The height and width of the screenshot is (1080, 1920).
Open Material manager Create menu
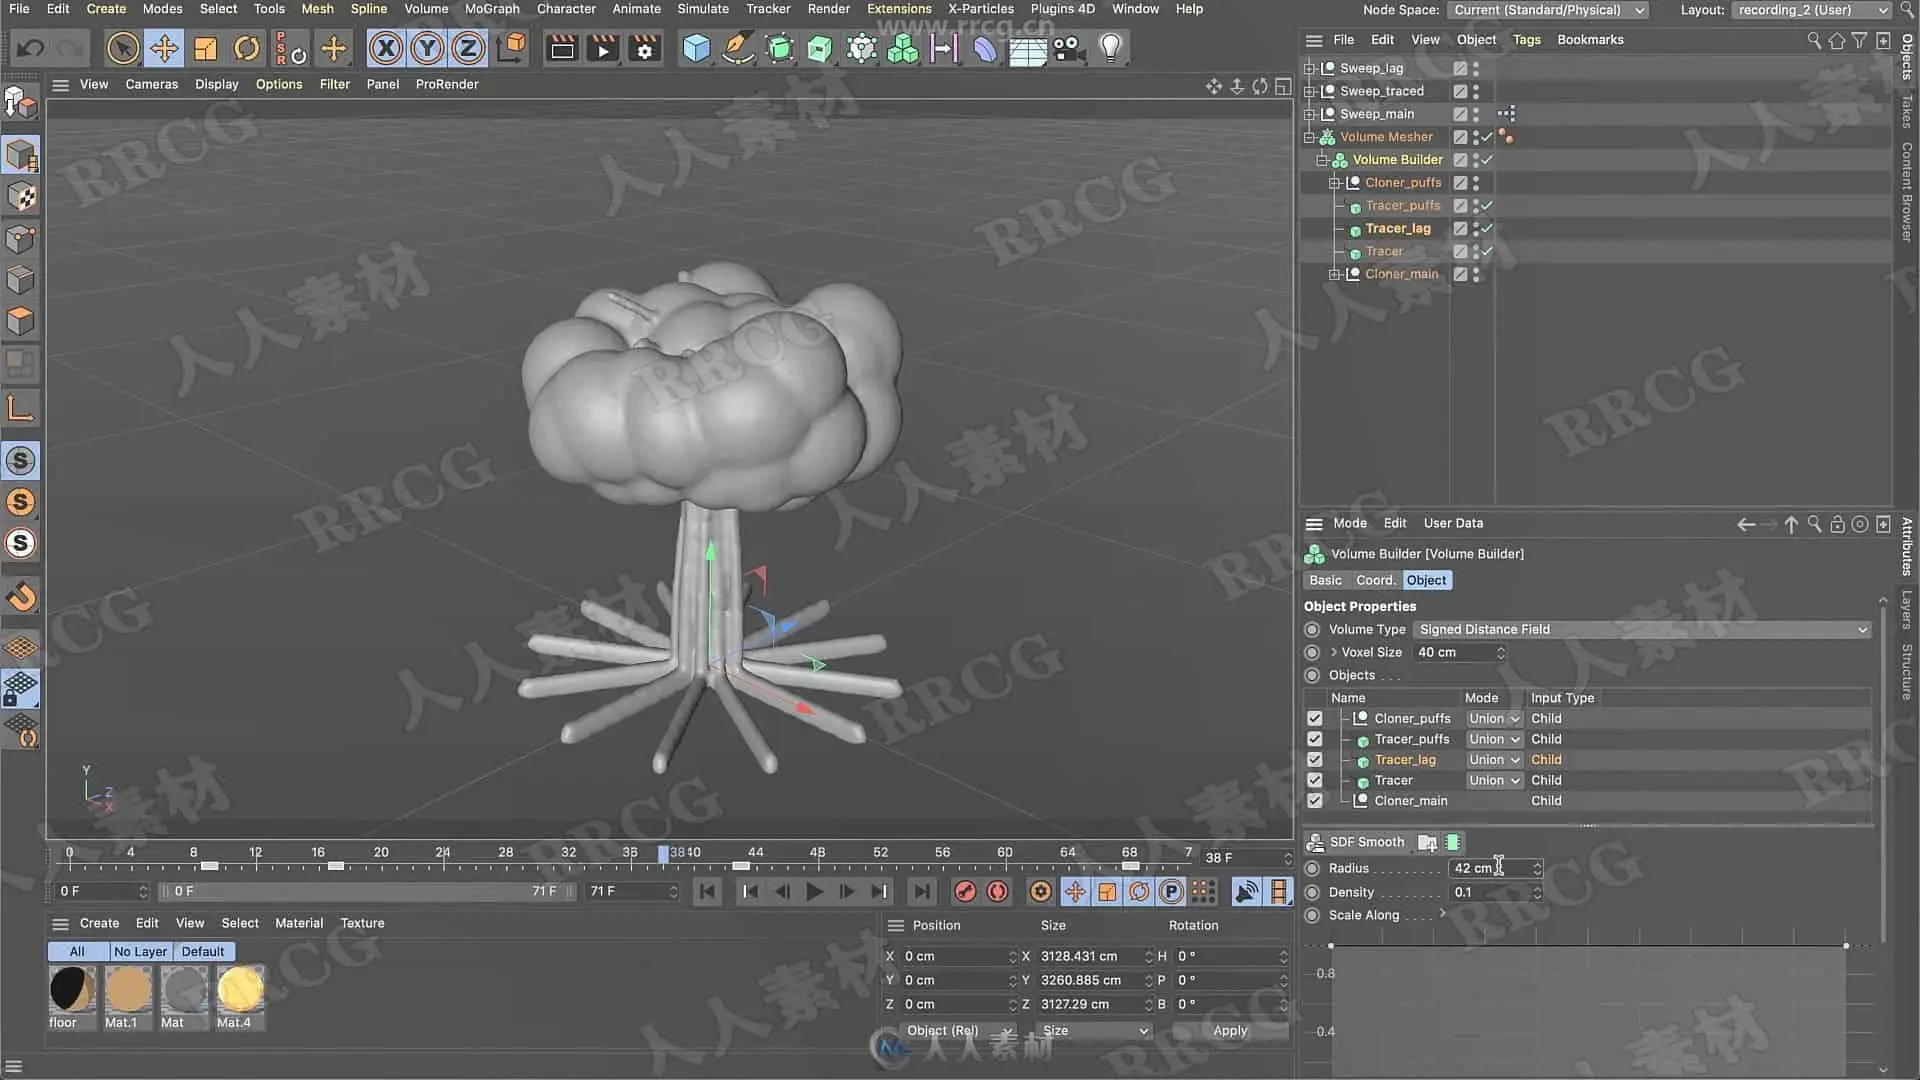(99, 923)
